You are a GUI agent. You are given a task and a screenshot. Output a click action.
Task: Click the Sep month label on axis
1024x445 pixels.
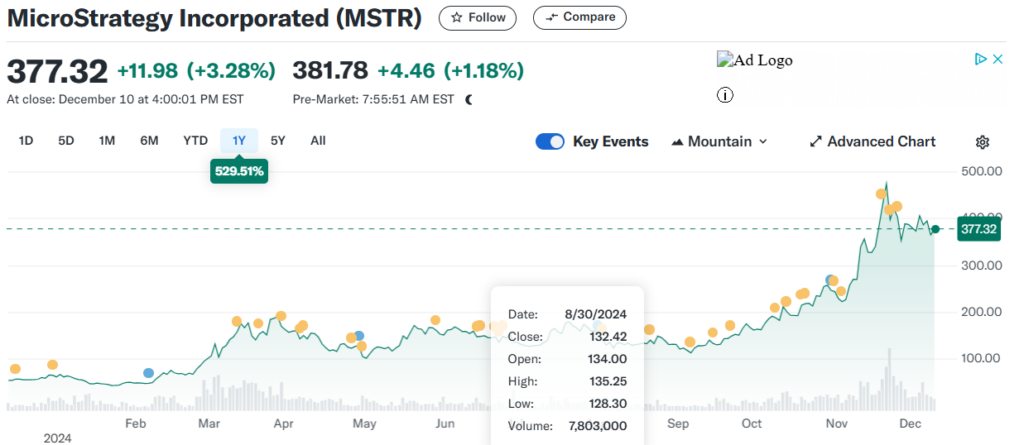(679, 424)
